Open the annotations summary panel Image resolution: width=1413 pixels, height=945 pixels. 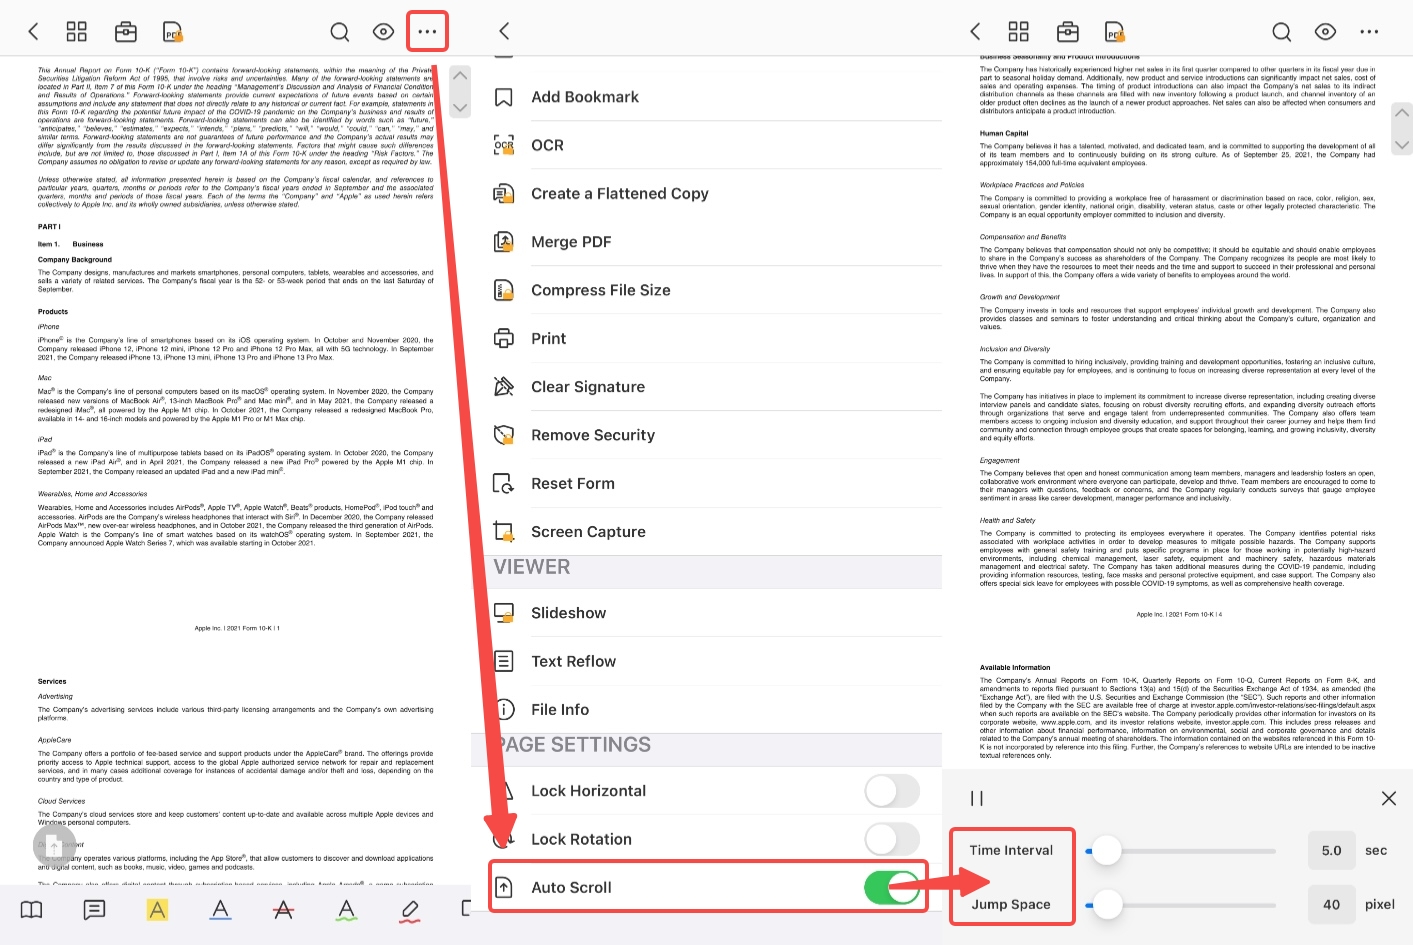tap(94, 910)
